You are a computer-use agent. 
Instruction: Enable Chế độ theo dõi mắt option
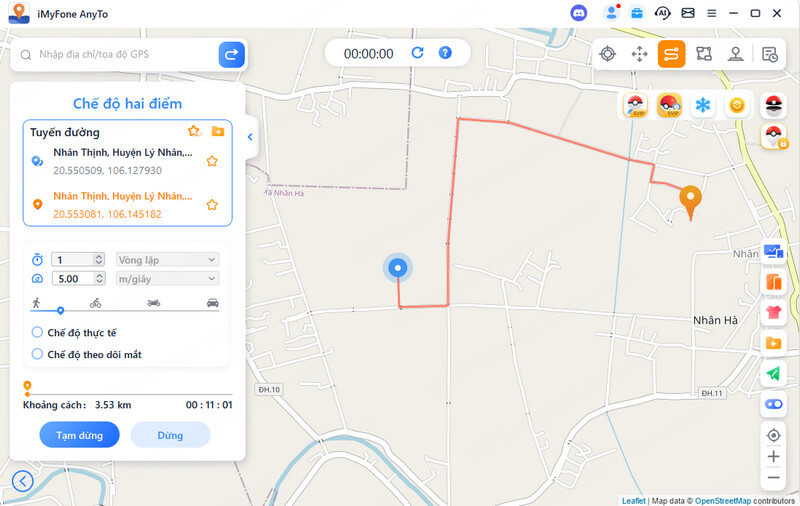click(x=37, y=354)
